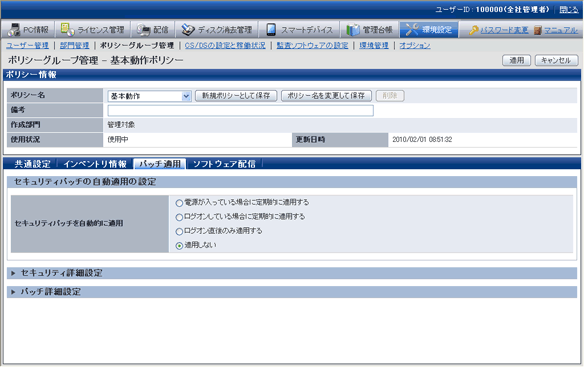This screenshot has height=367, width=584.
Task: Click the ライセンス管理 license icon
Action: pyautogui.click(x=67, y=29)
